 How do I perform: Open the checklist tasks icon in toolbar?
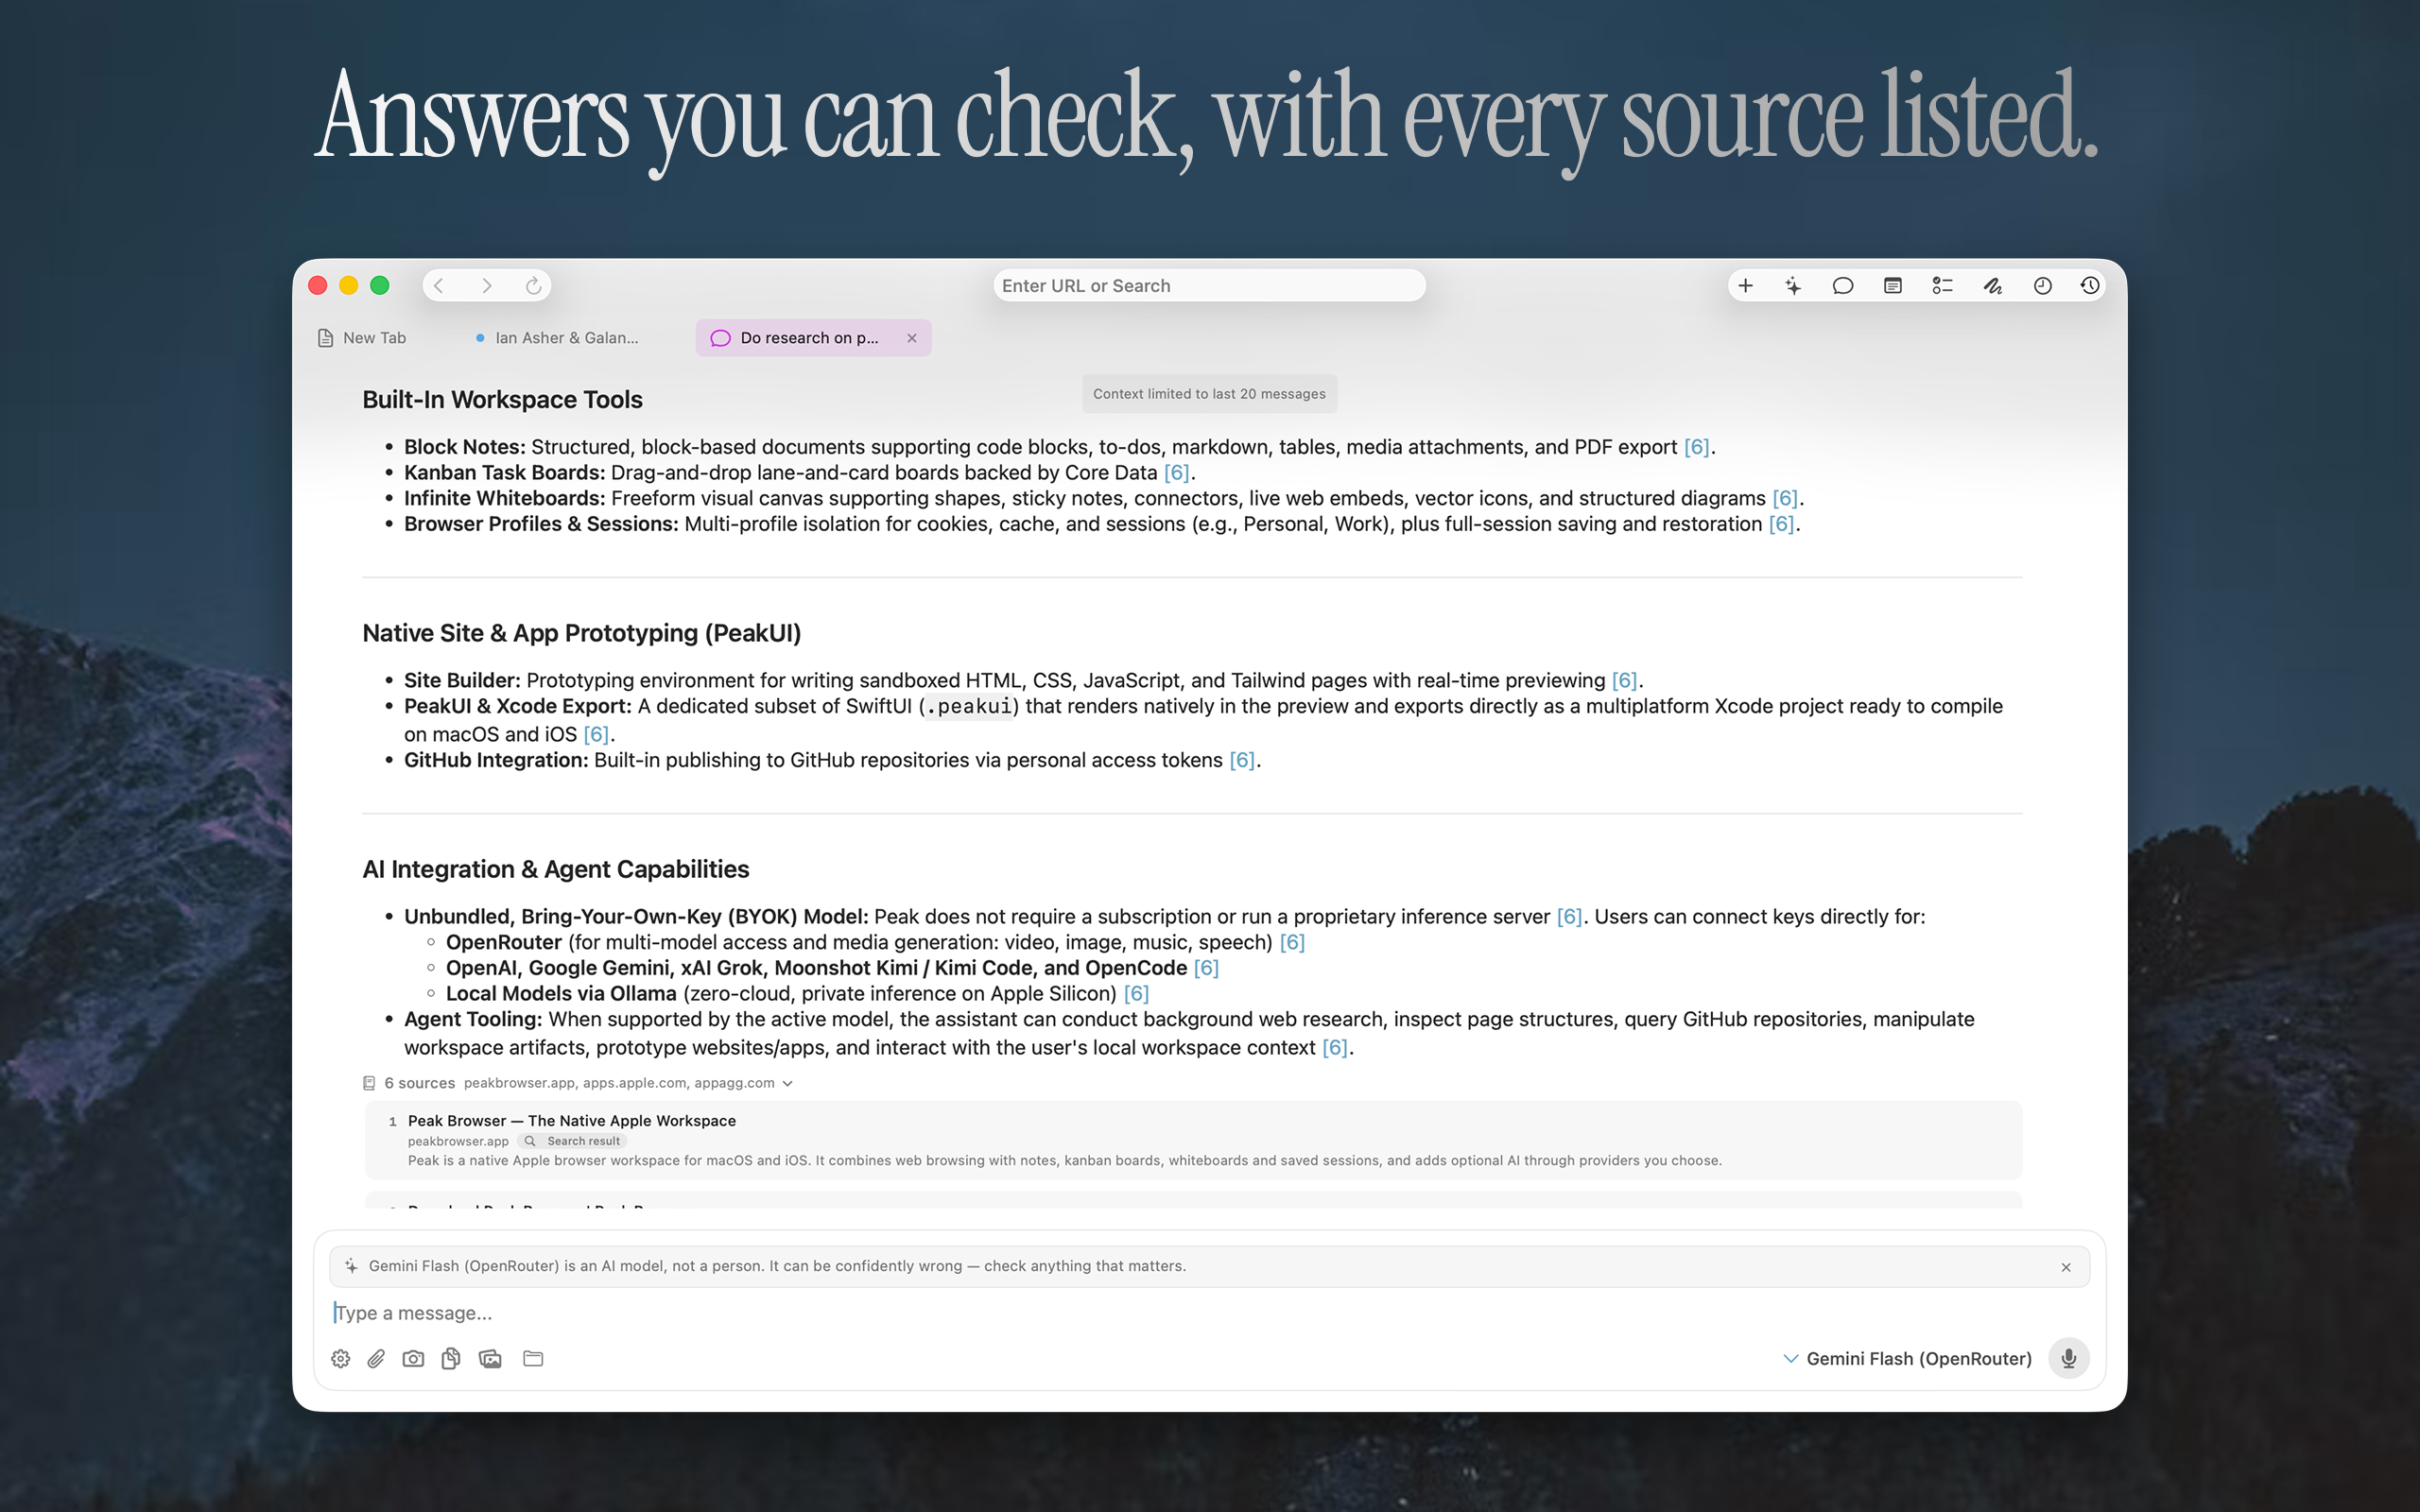click(x=1942, y=286)
